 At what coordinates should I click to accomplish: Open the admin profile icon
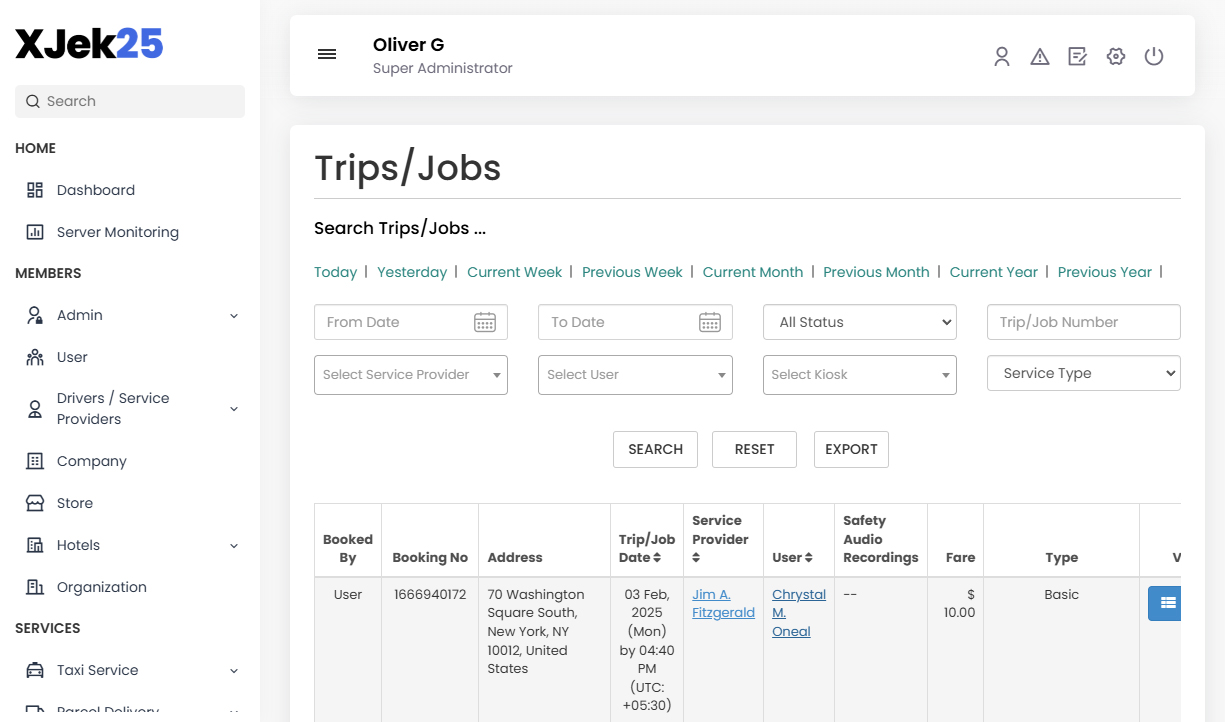point(1002,56)
